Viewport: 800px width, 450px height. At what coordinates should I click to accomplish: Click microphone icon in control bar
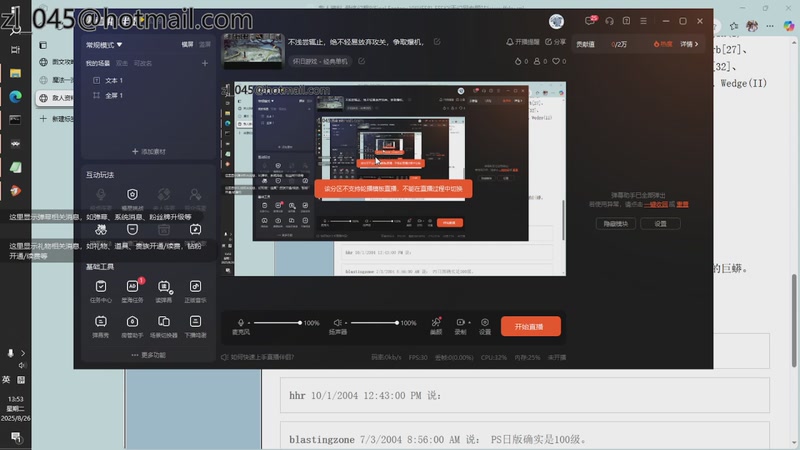[x=241, y=322]
